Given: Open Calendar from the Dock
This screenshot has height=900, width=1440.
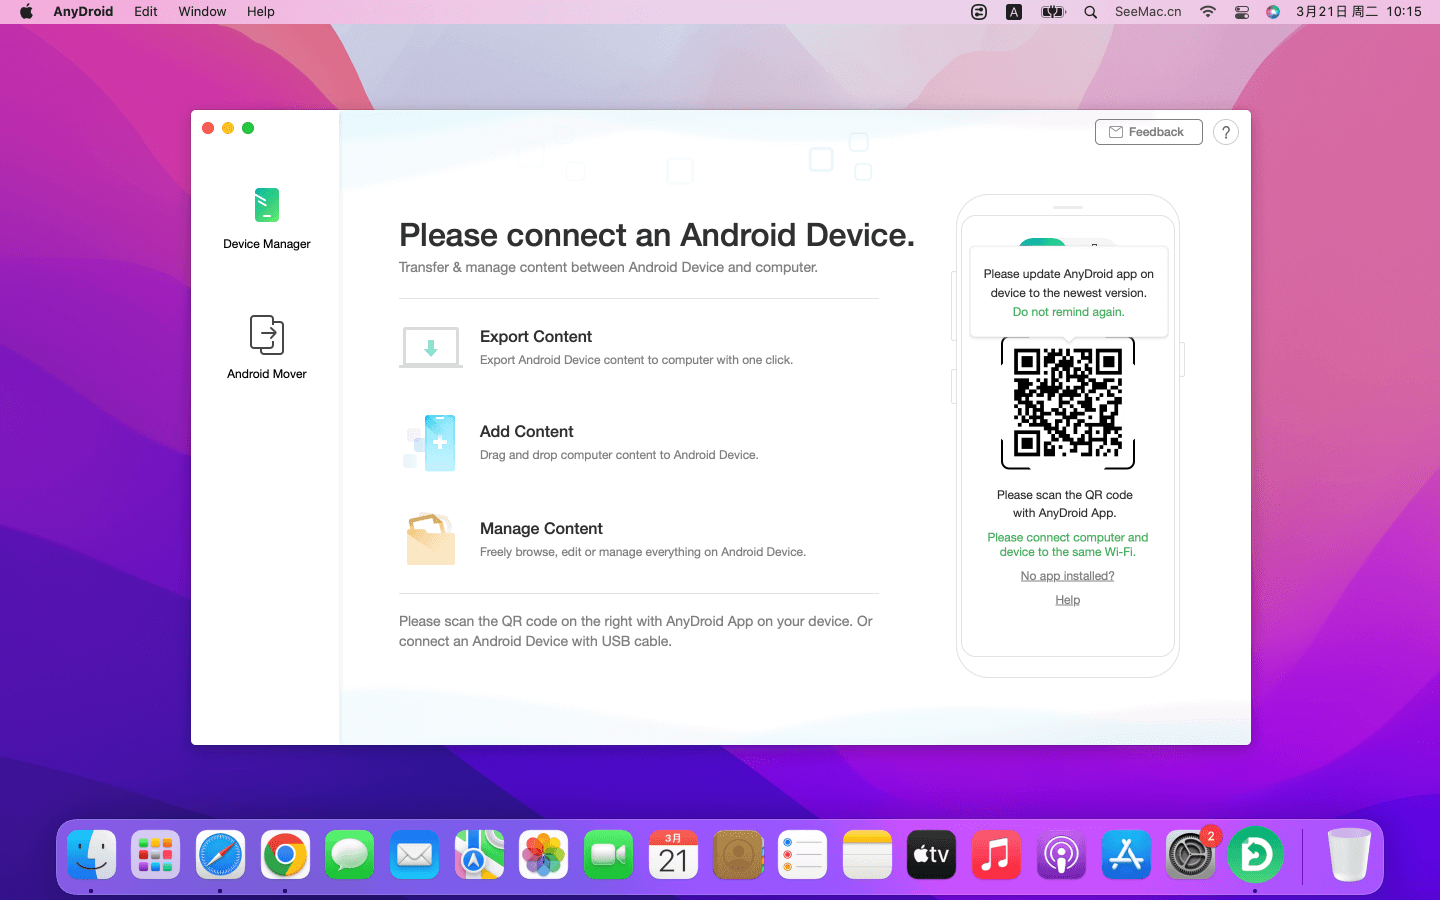Looking at the screenshot, I should tap(673, 855).
